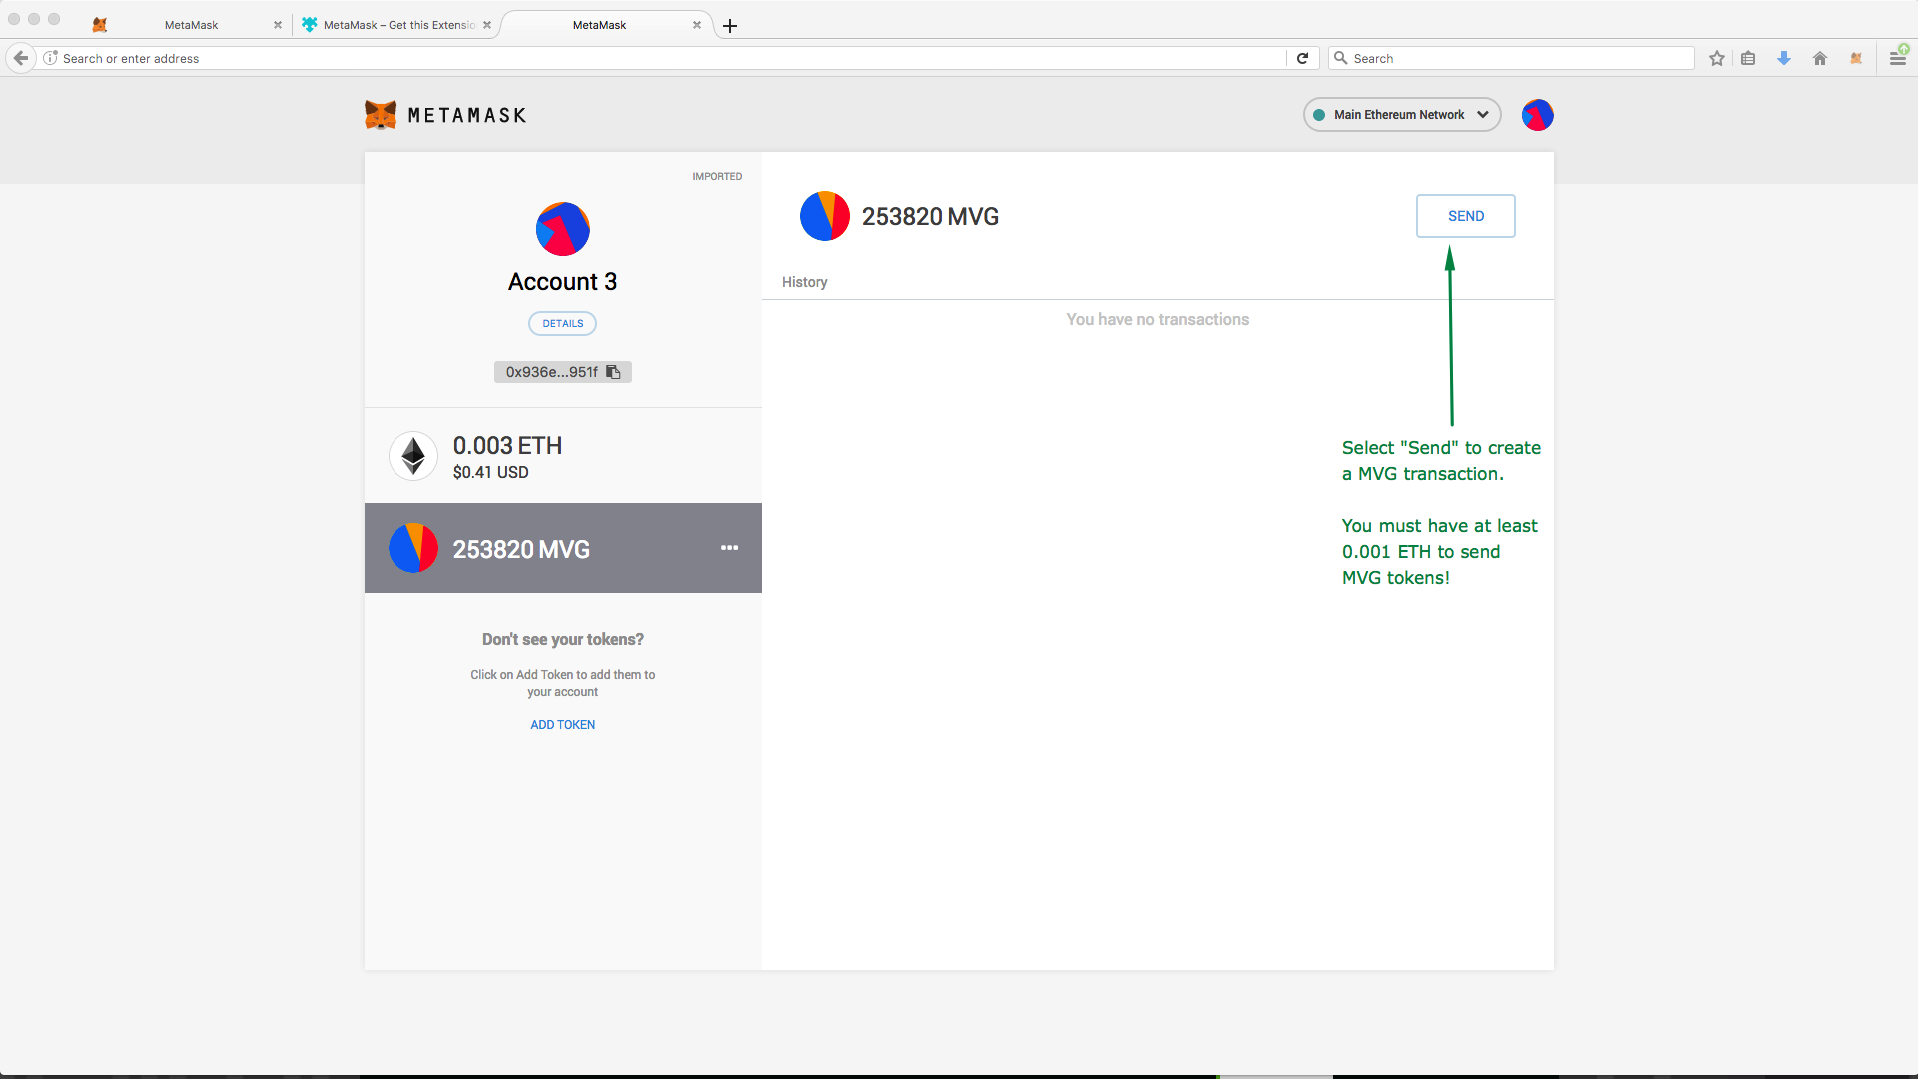Reload the page
The height and width of the screenshot is (1079, 1918).
[x=1302, y=58]
